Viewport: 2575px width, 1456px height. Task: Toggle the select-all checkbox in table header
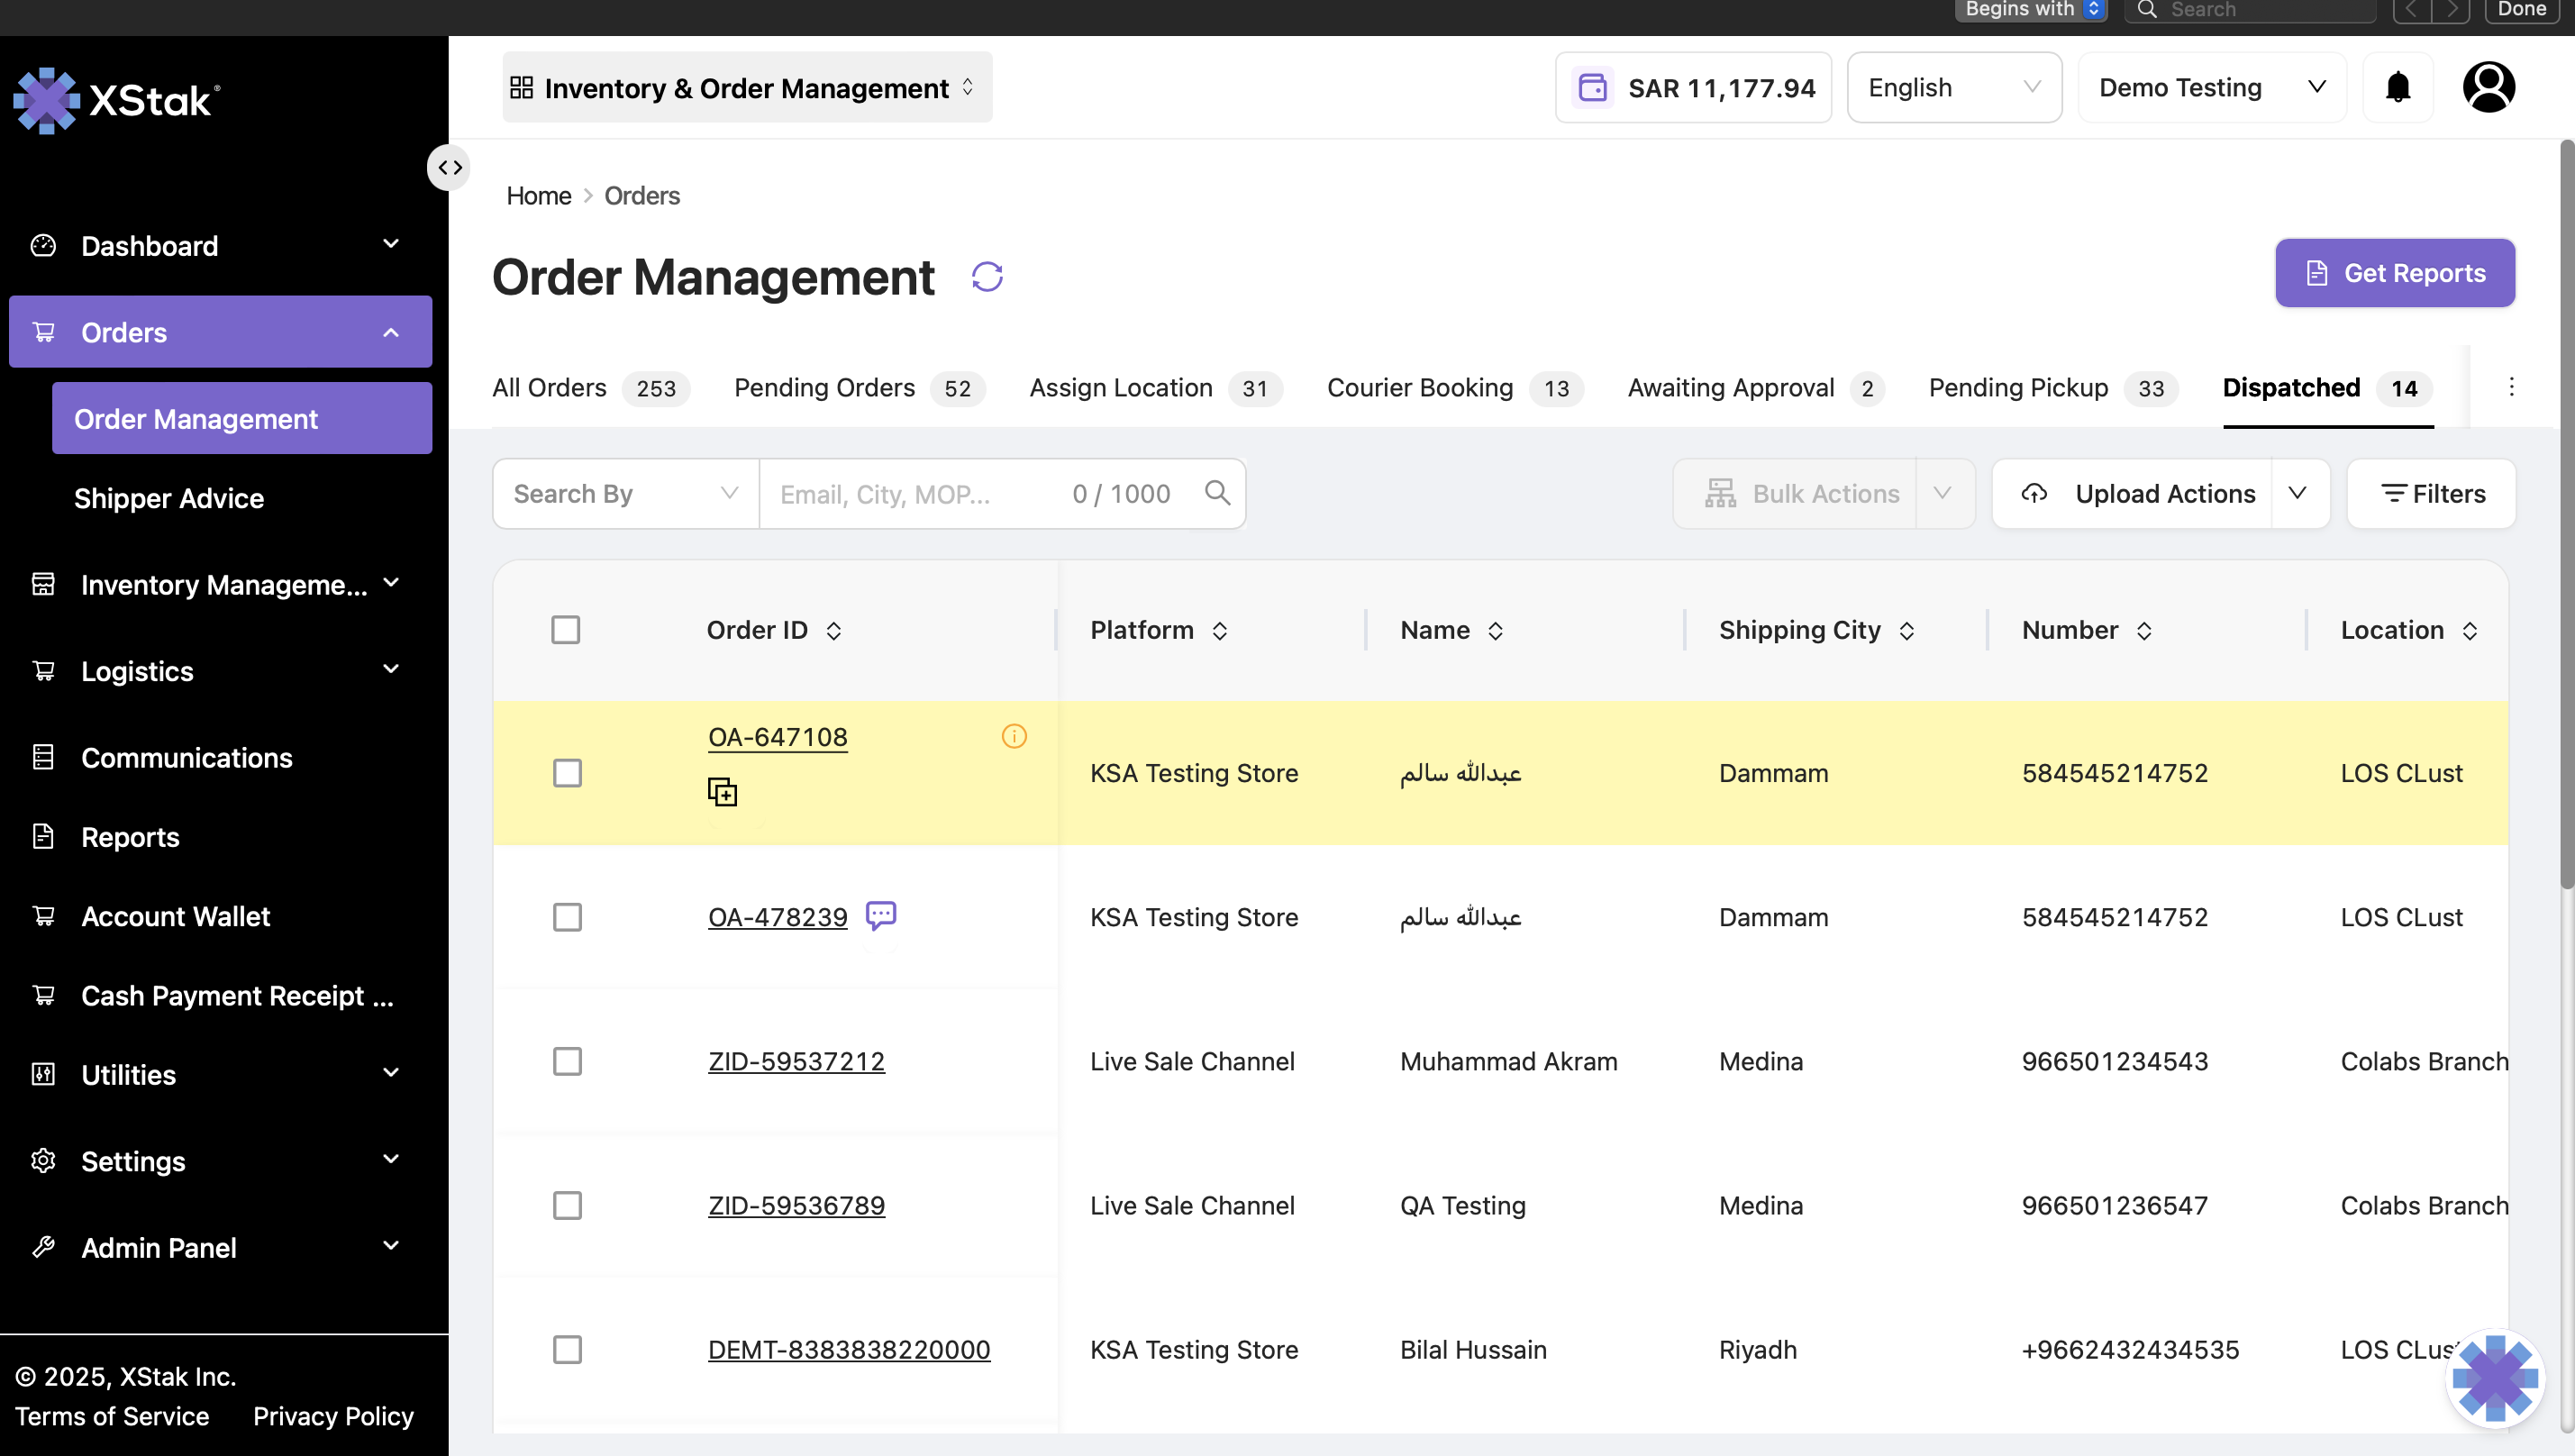click(x=566, y=630)
